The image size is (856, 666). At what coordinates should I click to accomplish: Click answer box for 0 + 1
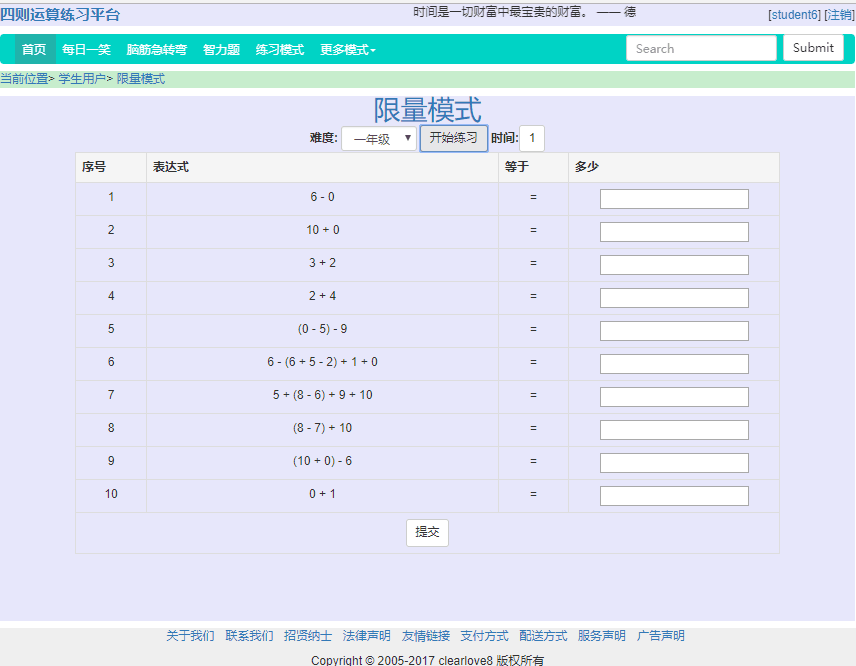[x=674, y=496]
